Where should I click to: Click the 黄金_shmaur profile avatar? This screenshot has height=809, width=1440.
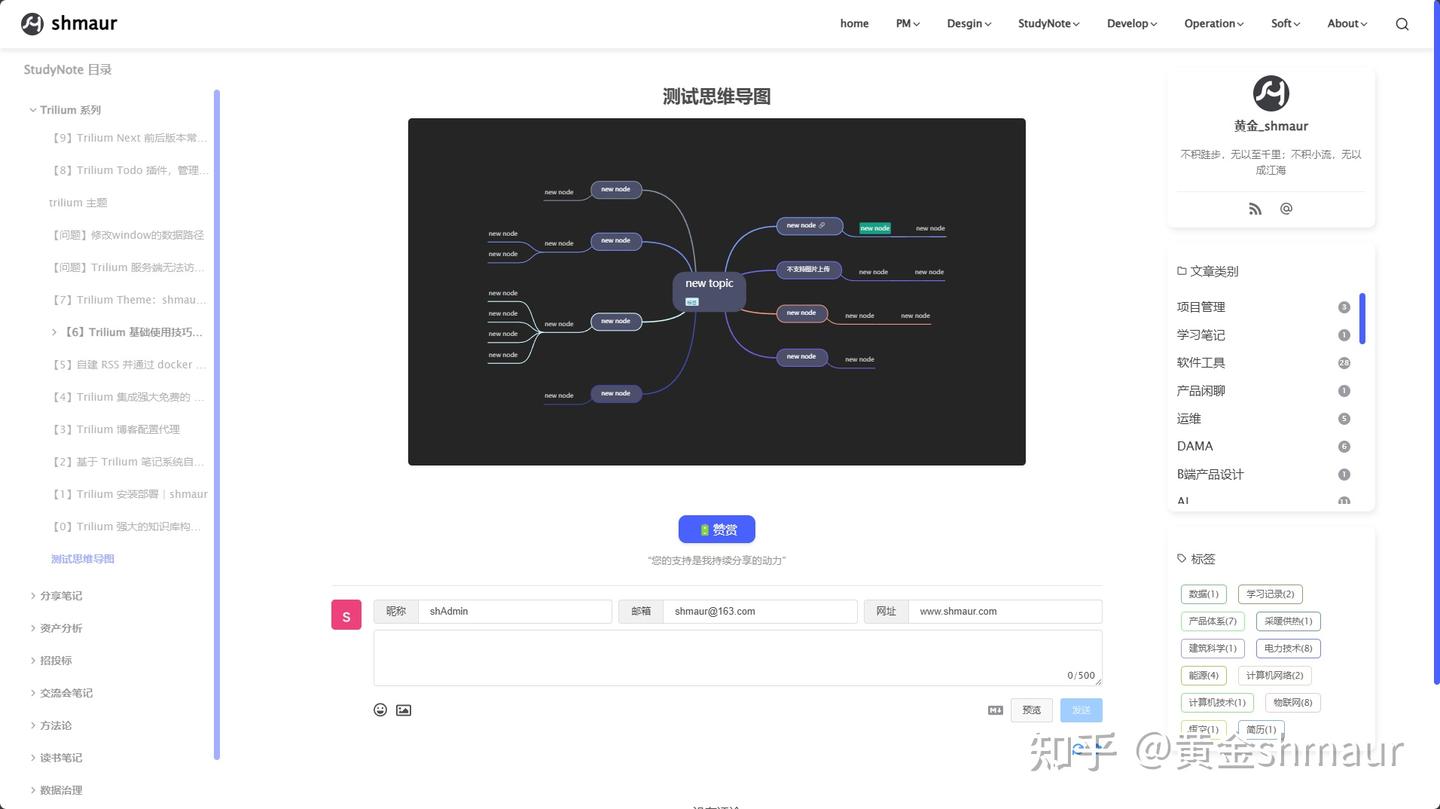tap(1270, 93)
